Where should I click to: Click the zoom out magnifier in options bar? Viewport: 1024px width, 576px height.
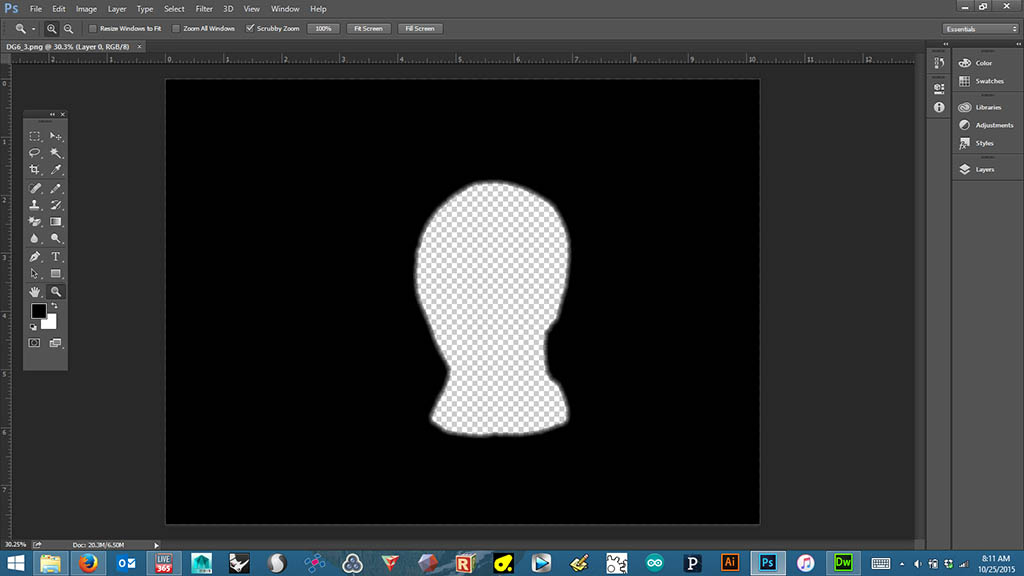click(x=68, y=29)
